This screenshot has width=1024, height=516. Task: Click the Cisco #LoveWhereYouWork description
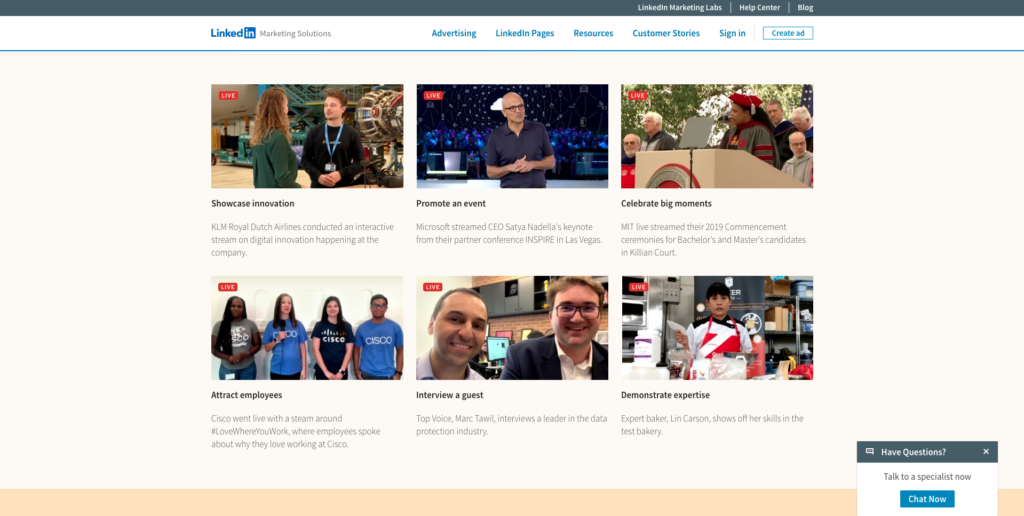click(x=296, y=431)
